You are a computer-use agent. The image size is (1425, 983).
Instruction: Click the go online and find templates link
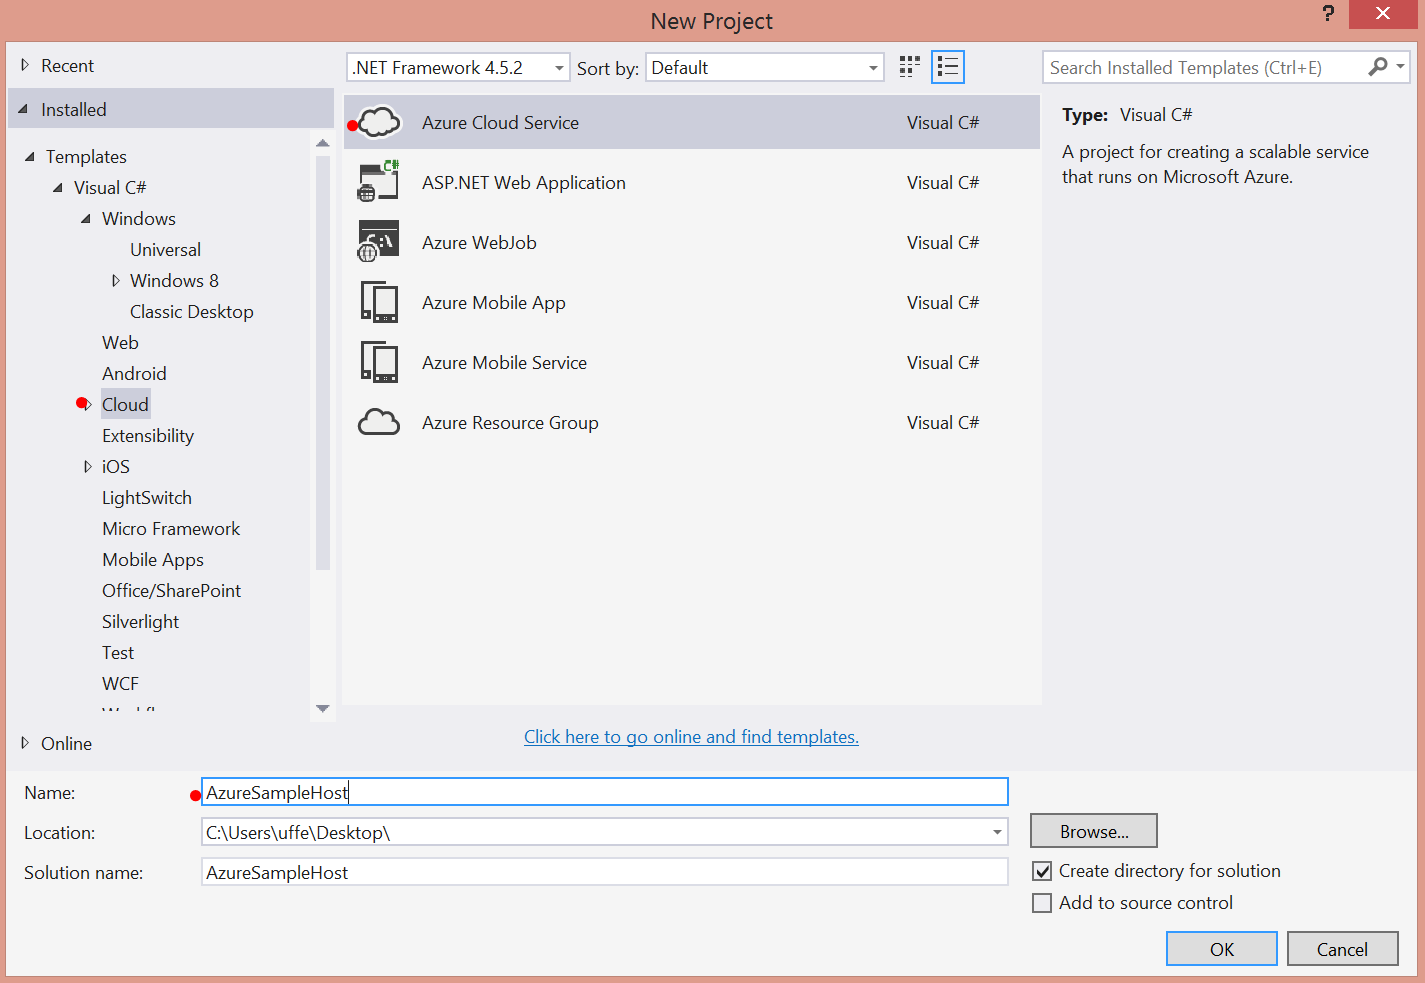pos(691,737)
